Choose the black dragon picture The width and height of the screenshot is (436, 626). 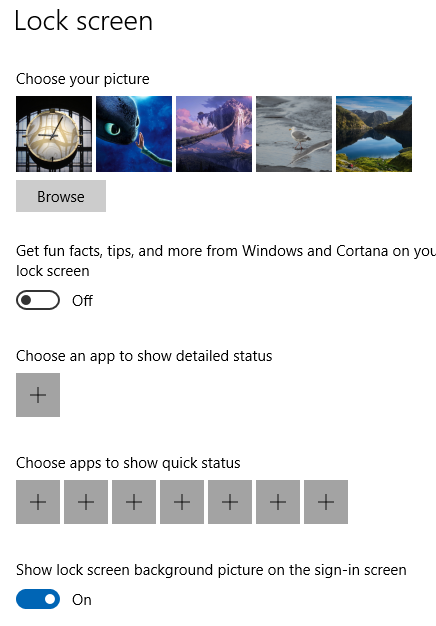134,134
